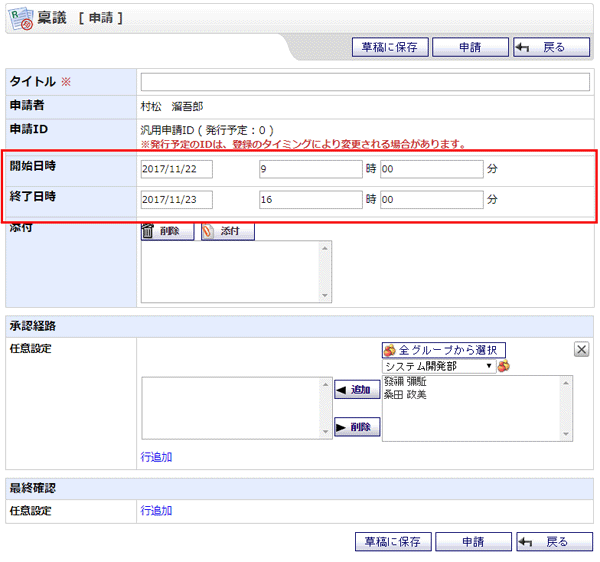Click the top 戻る button
The height and width of the screenshot is (562, 600).
click(x=551, y=47)
